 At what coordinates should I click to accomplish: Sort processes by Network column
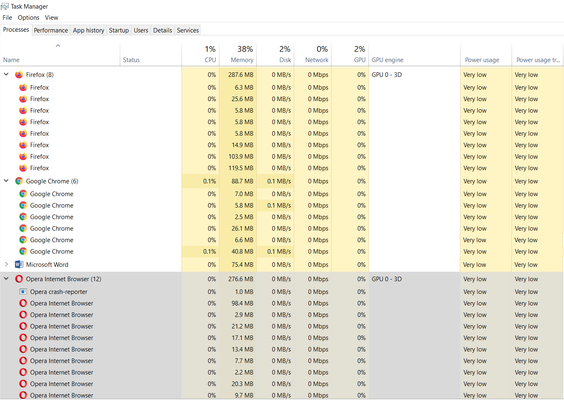coord(313,55)
